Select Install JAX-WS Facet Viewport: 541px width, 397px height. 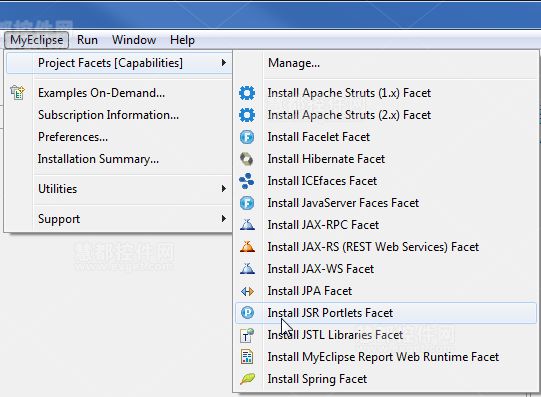point(386,269)
